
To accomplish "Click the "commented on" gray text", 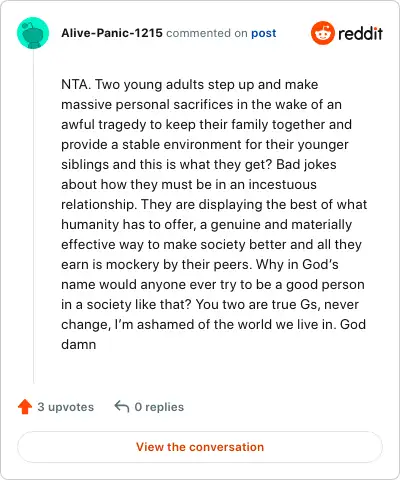I will [x=207, y=33].
